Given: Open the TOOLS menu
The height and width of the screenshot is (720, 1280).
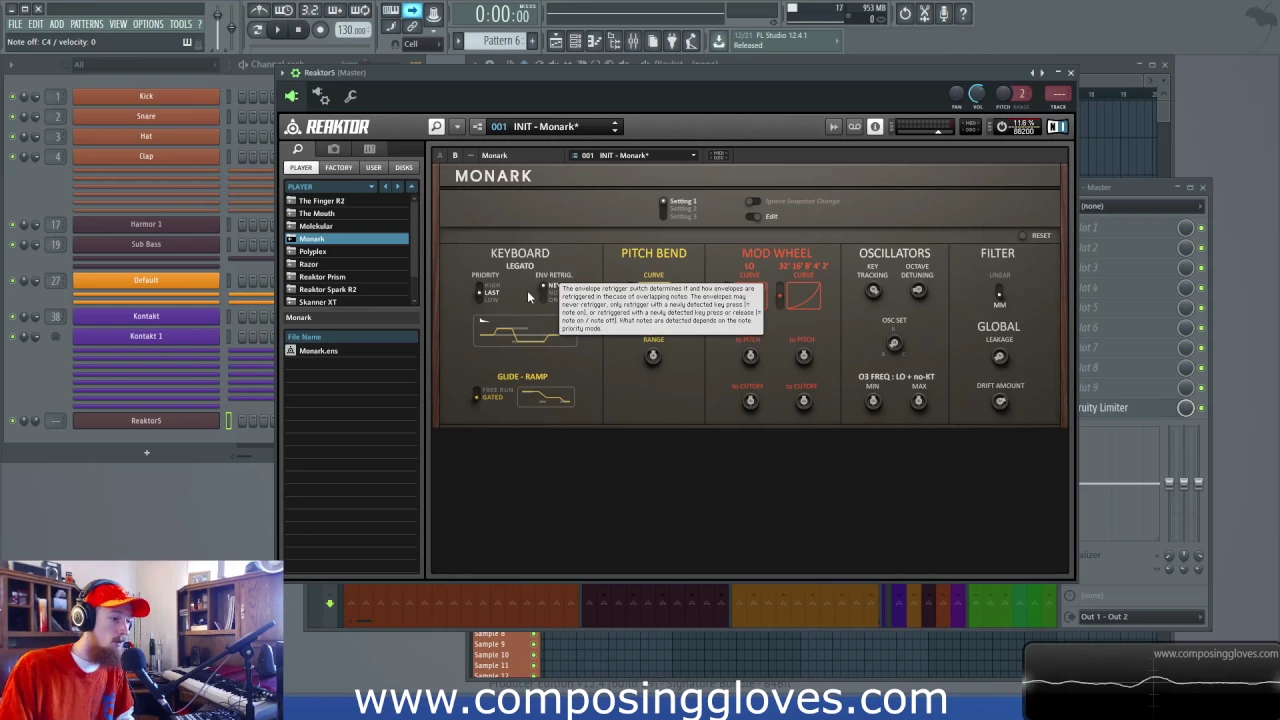Looking at the screenshot, I should click(181, 24).
